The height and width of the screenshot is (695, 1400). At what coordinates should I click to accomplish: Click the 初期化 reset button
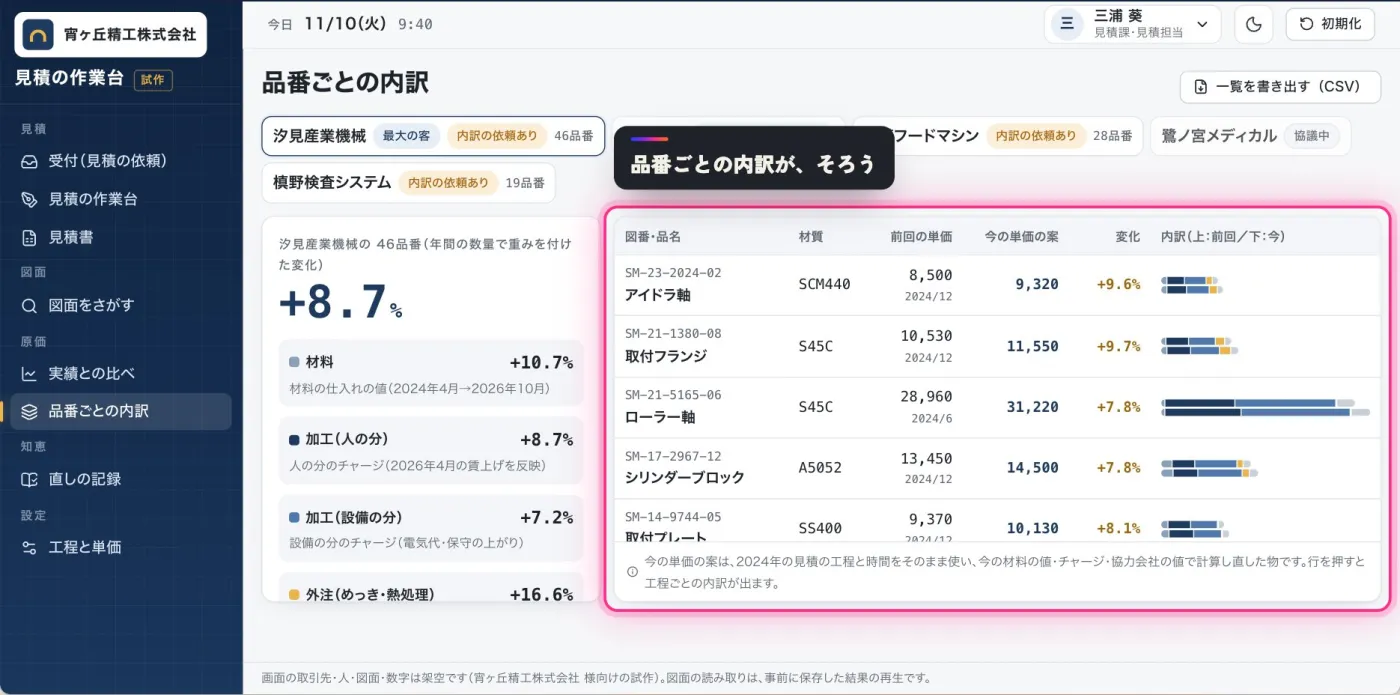click(1330, 24)
